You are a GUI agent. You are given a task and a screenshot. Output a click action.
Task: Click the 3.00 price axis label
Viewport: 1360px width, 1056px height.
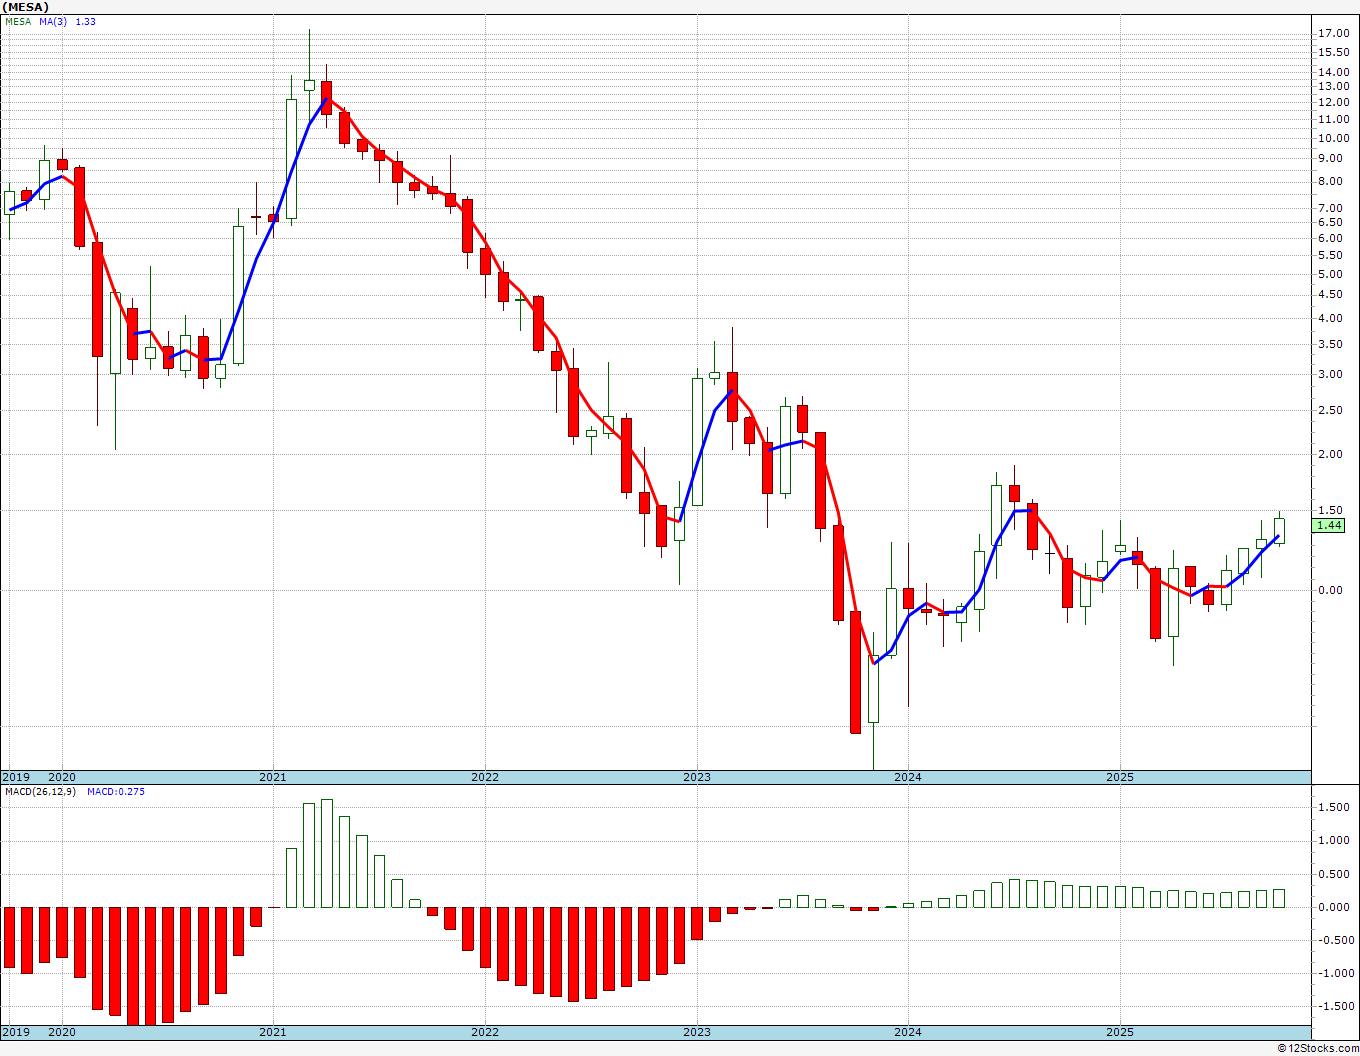[1330, 374]
